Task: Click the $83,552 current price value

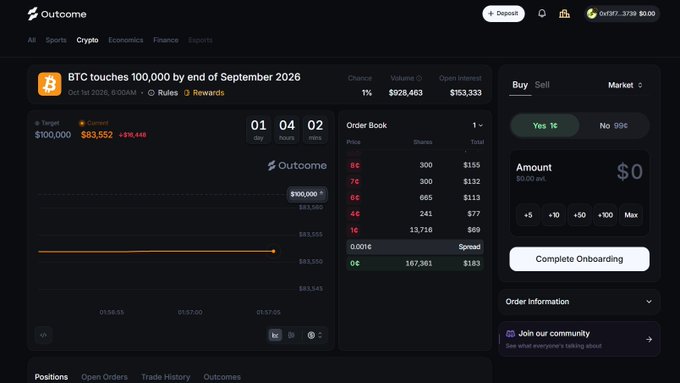Action: click(x=97, y=135)
